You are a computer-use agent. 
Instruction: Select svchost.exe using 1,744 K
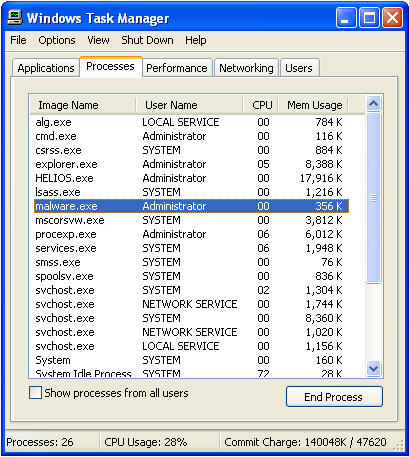pos(191,304)
